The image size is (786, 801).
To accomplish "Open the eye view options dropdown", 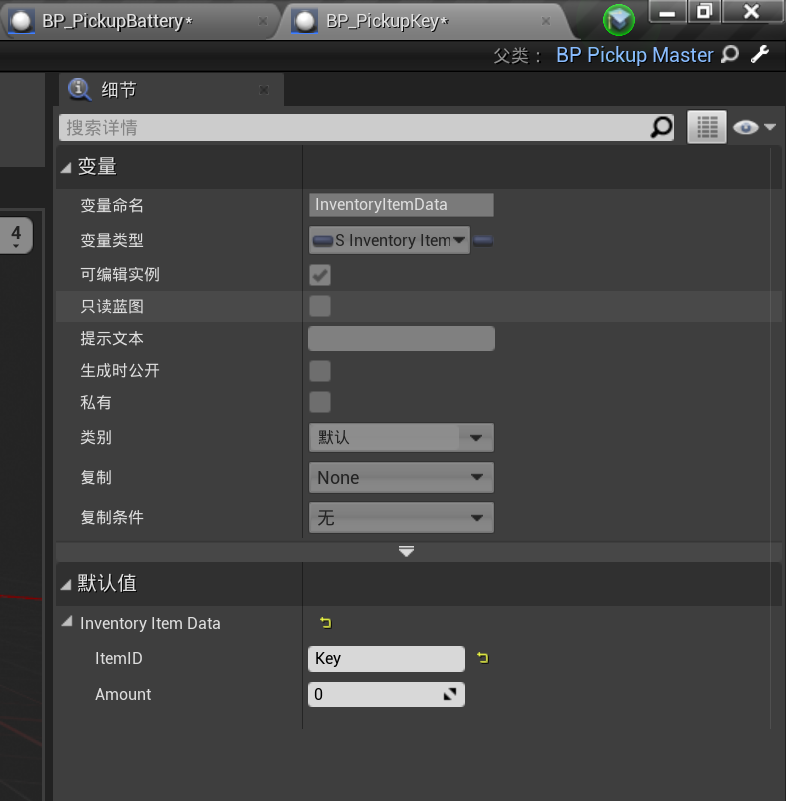I will (754, 127).
